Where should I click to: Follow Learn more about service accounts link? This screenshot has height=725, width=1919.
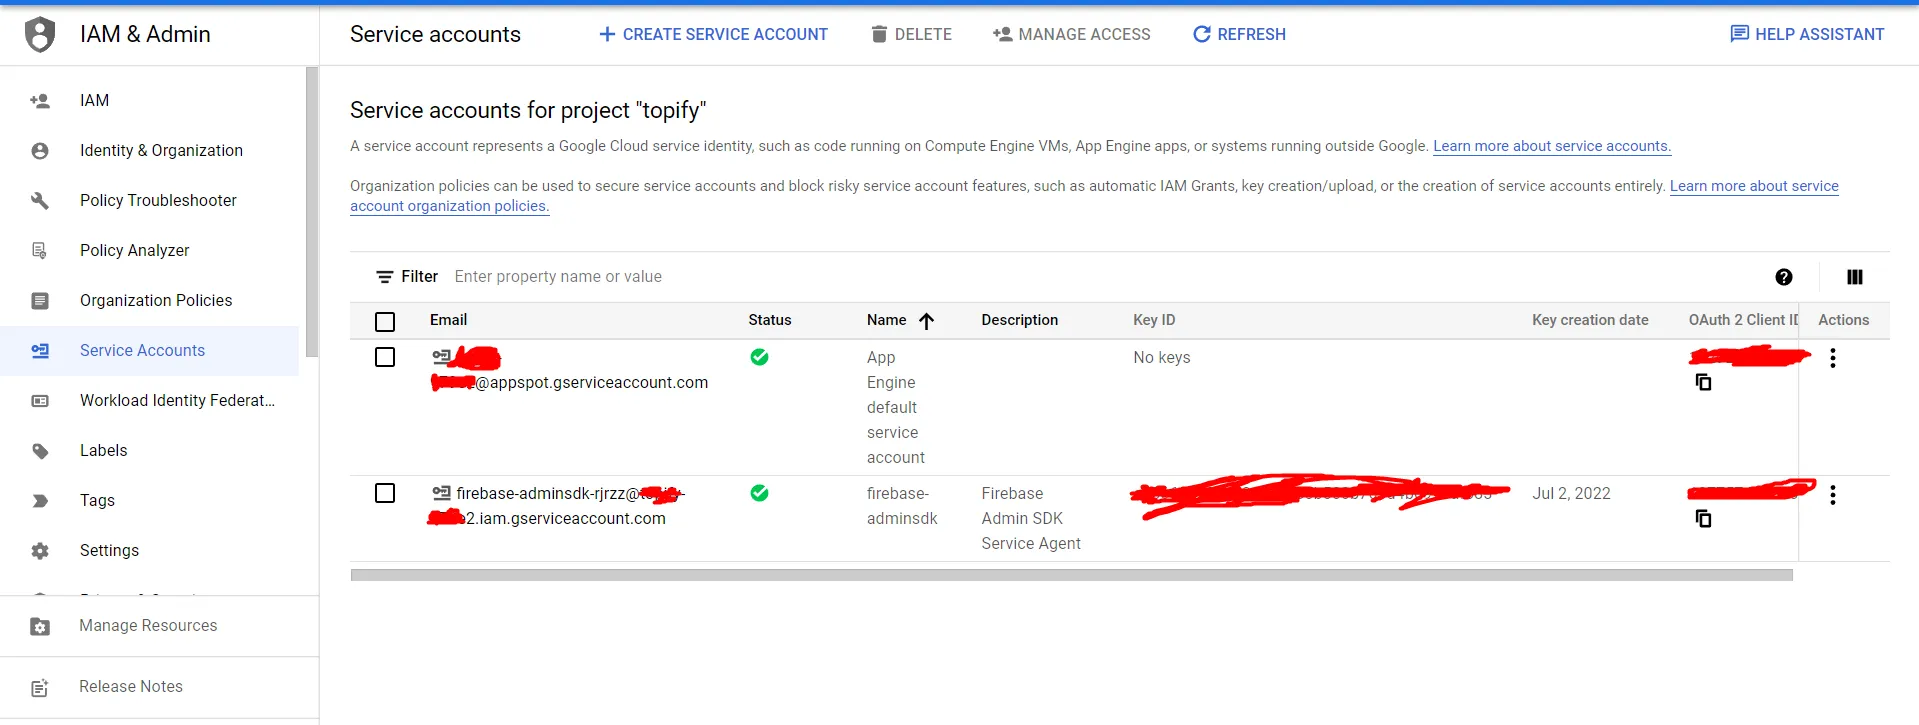click(1552, 146)
